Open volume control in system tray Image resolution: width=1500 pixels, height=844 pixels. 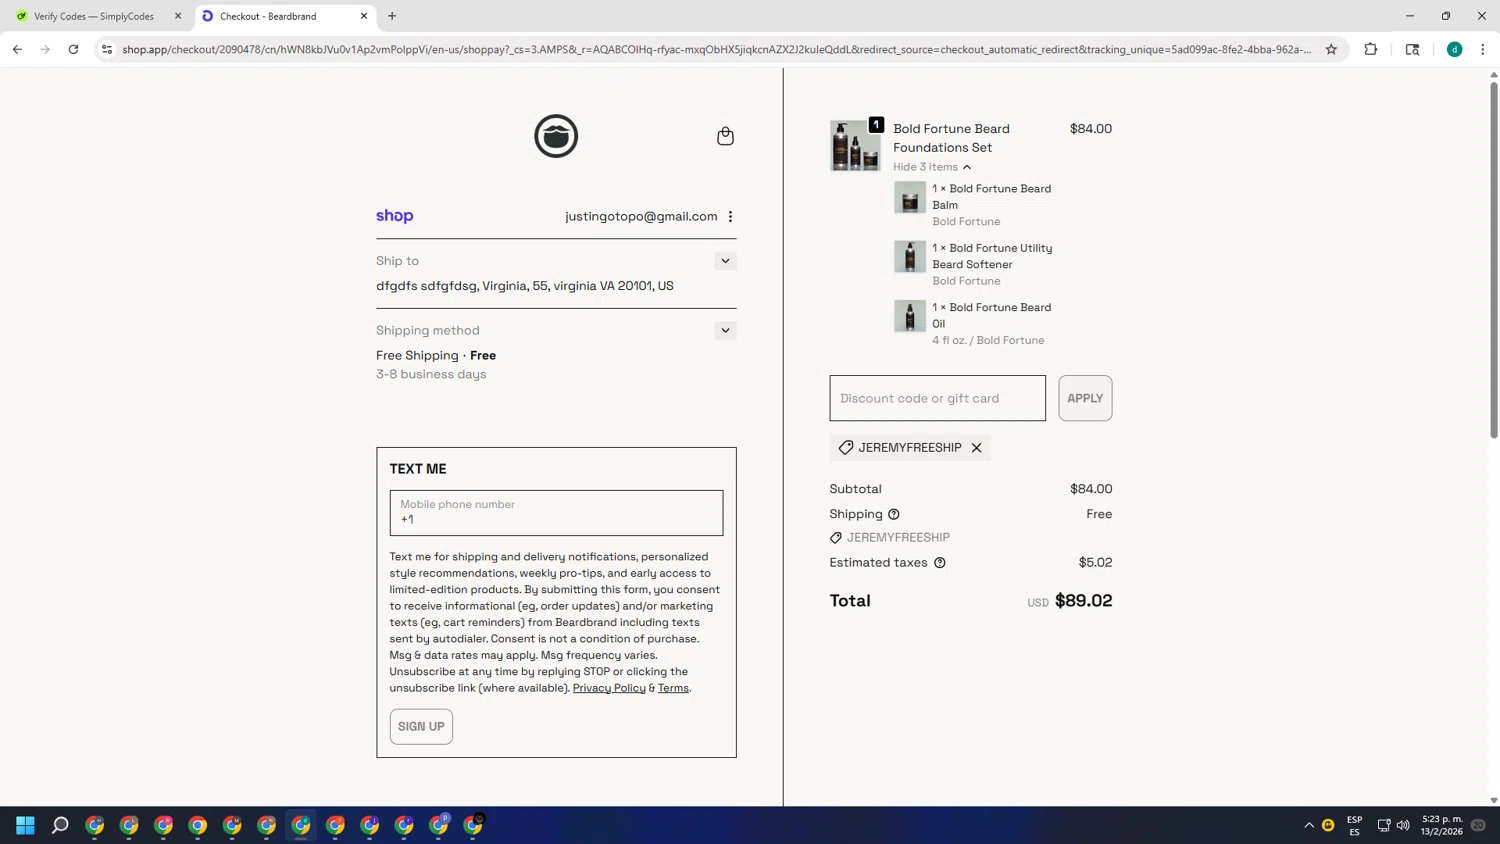1403,825
